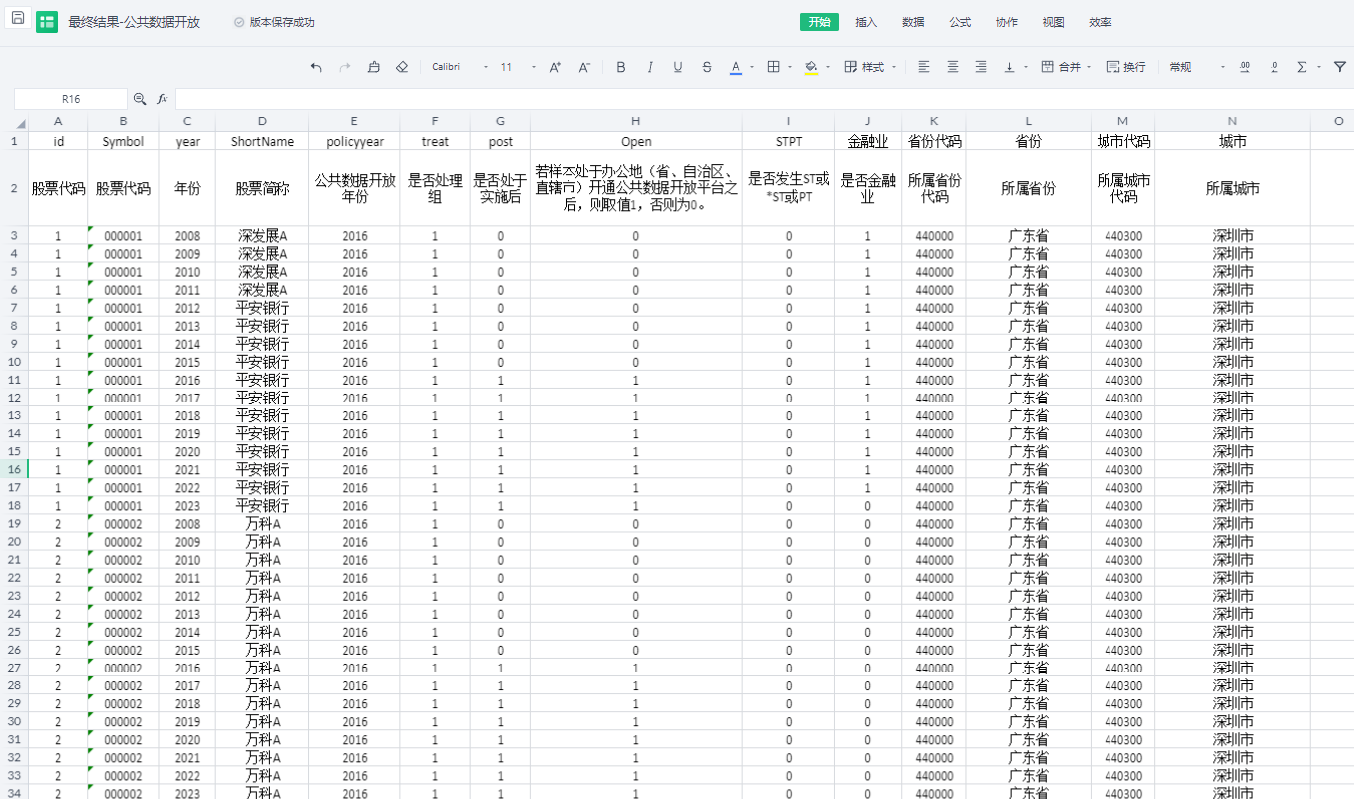Switch to the 公式 tab

[960, 22]
